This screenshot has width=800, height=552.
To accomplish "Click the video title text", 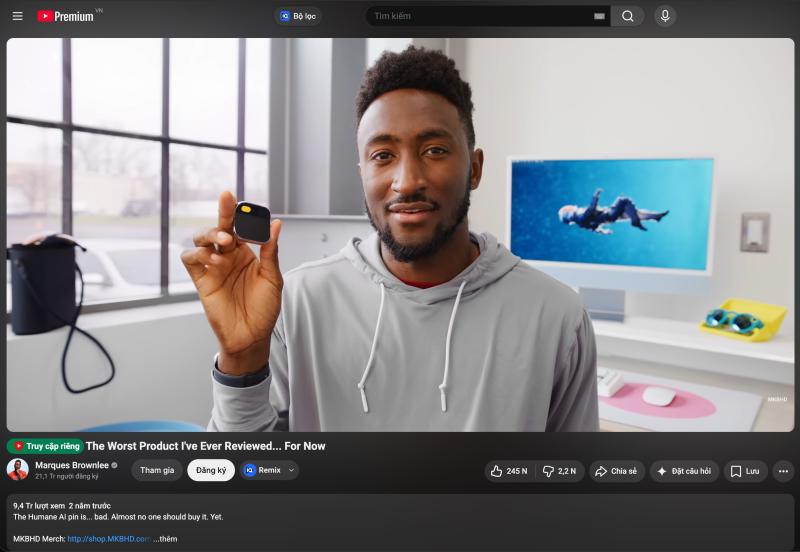I will point(206,446).
